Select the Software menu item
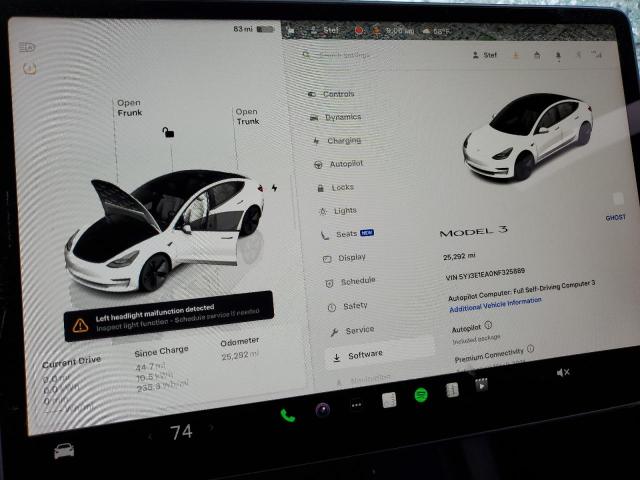This screenshot has width=640, height=480. tap(380, 354)
